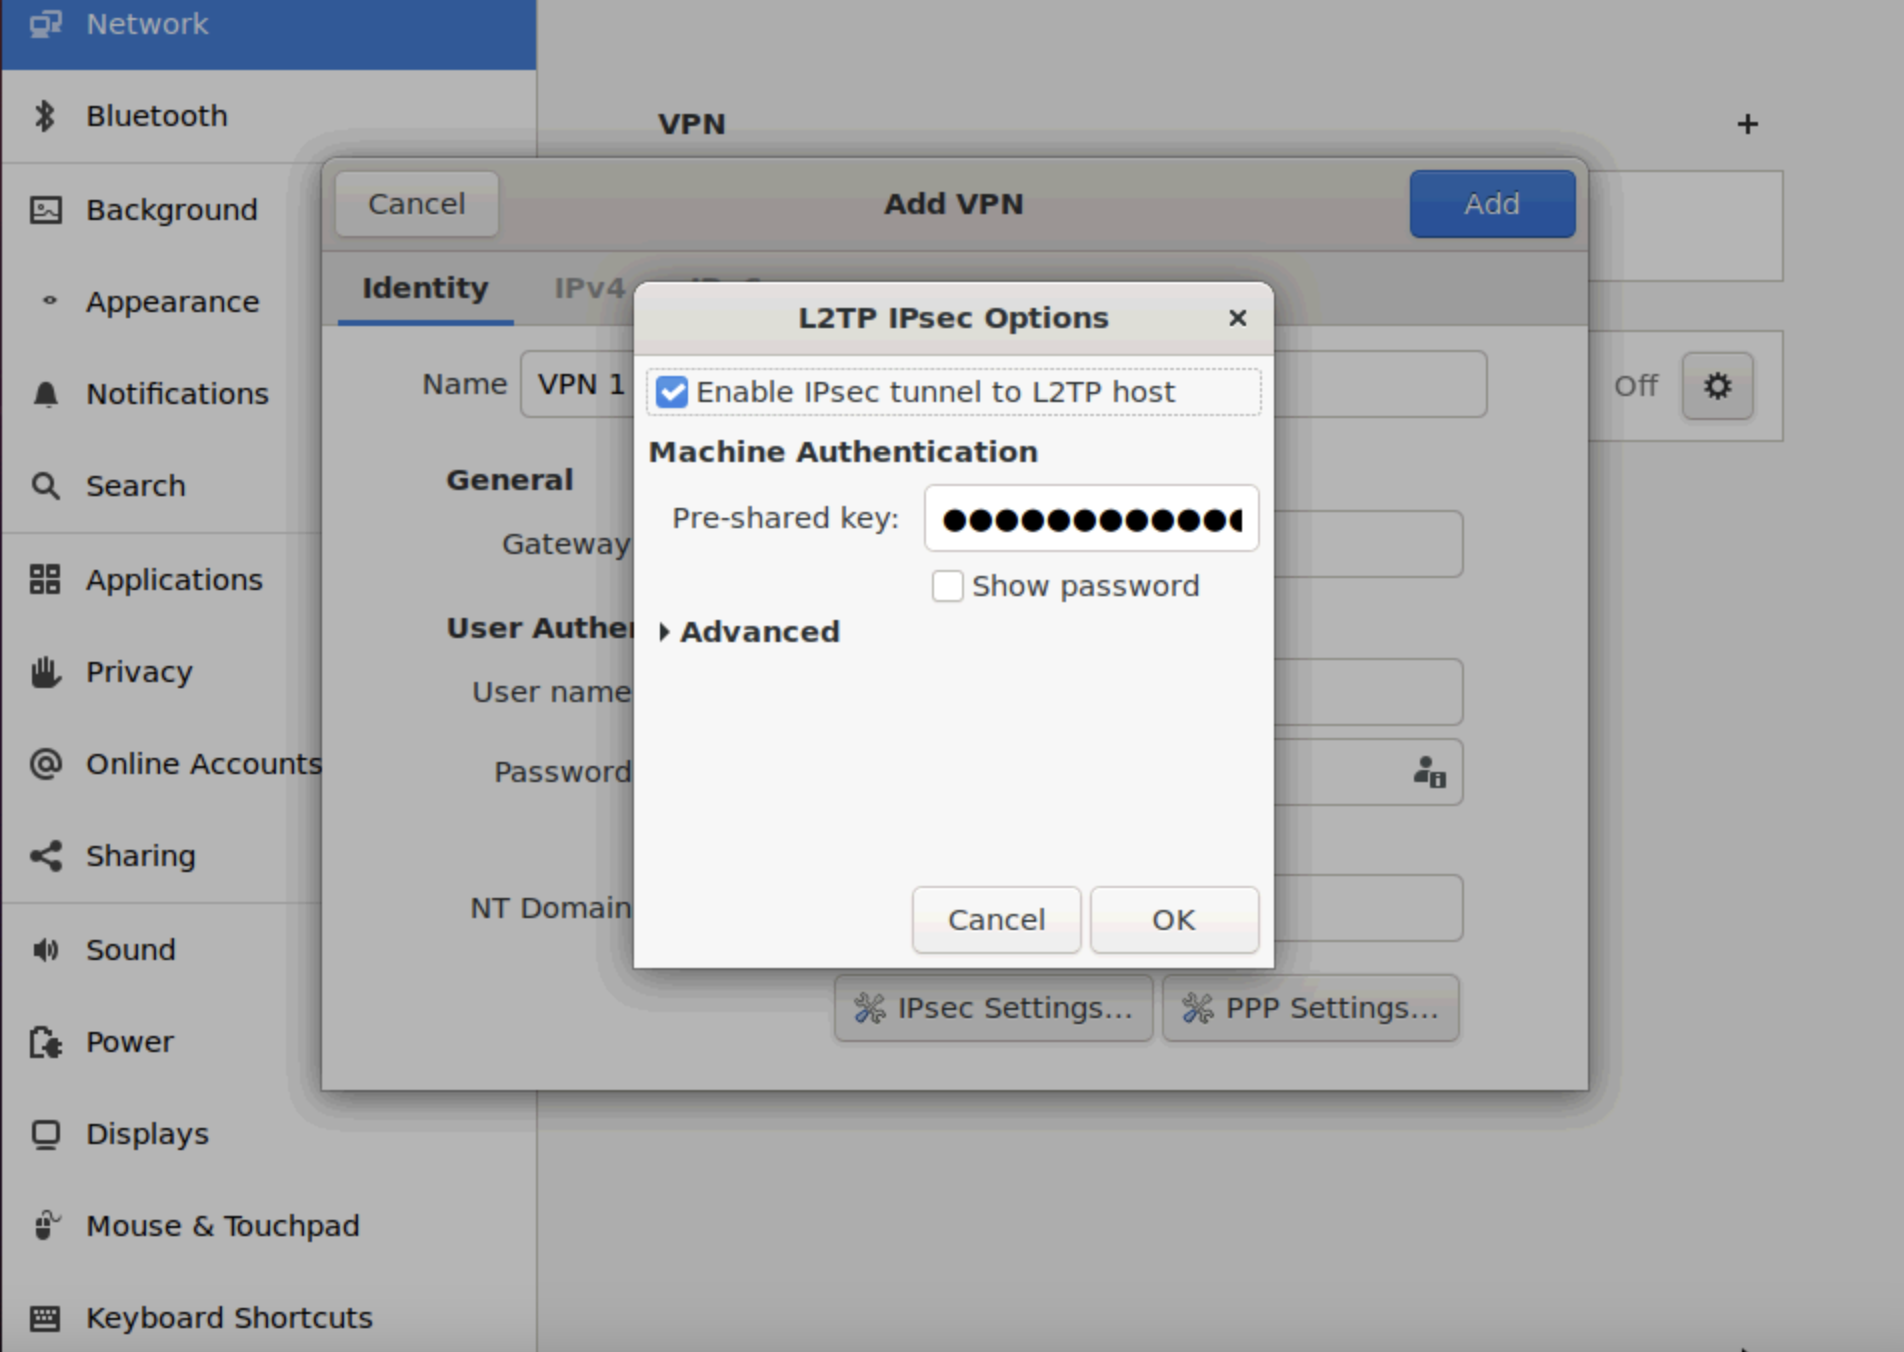The height and width of the screenshot is (1352, 1904).
Task: Click the blue Add button
Action: tap(1492, 204)
